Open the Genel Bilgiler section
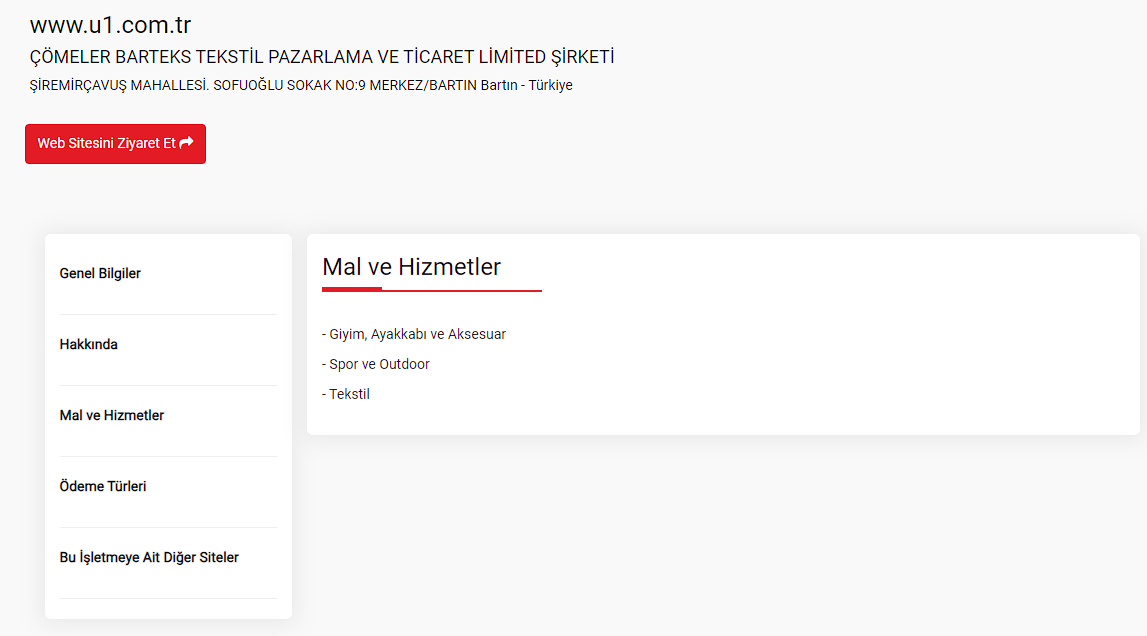Image resolution: width=1147 pixels, height=636 pixels. 100,273
